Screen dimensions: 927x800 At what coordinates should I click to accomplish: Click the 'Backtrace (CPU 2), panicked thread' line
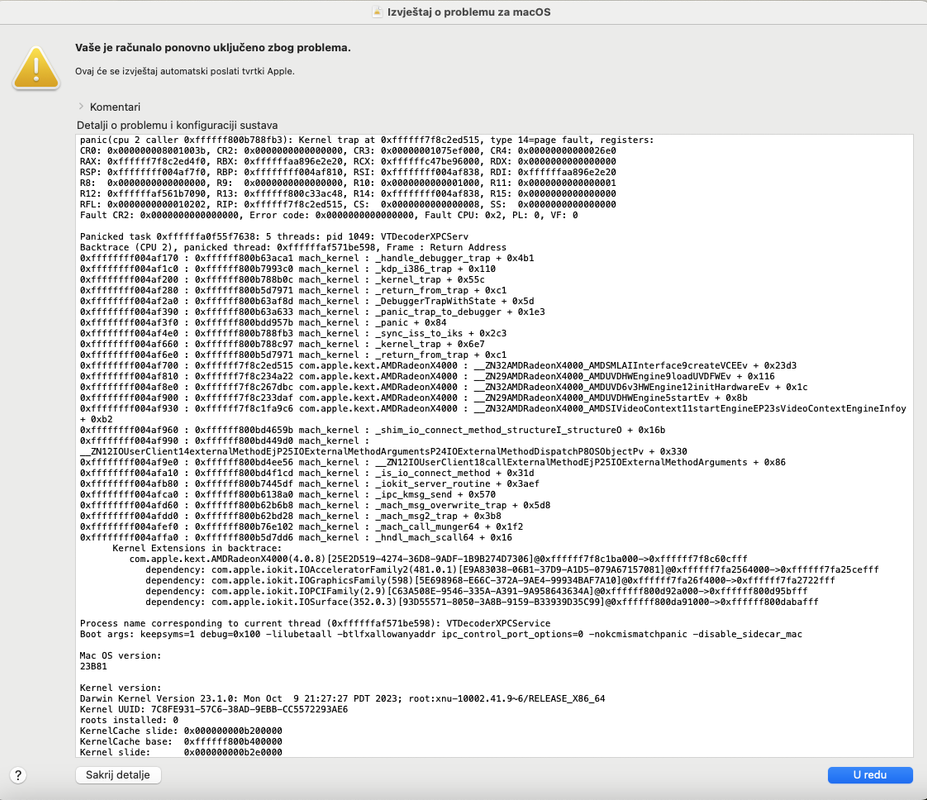pos(293,247)
